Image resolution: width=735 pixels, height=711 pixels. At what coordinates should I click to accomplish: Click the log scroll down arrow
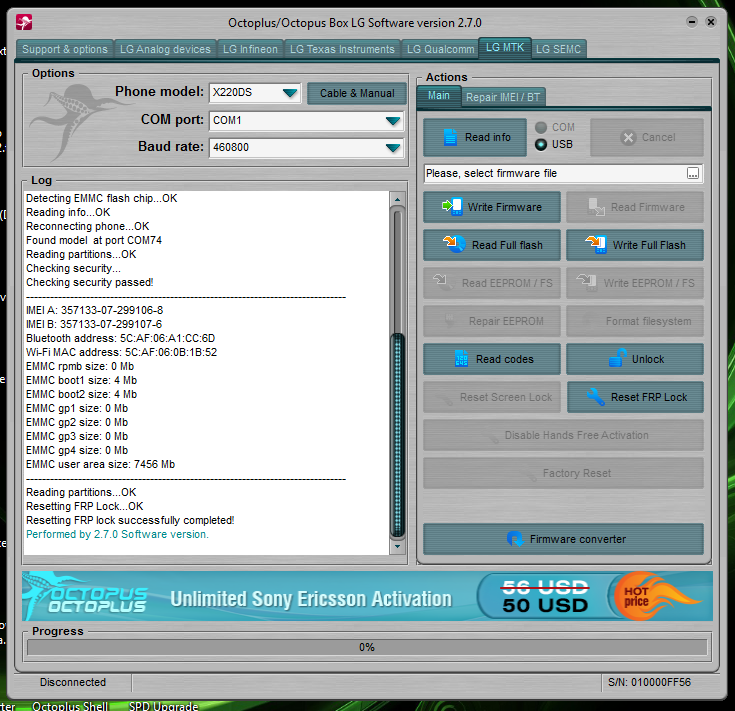tap(398, 546)
